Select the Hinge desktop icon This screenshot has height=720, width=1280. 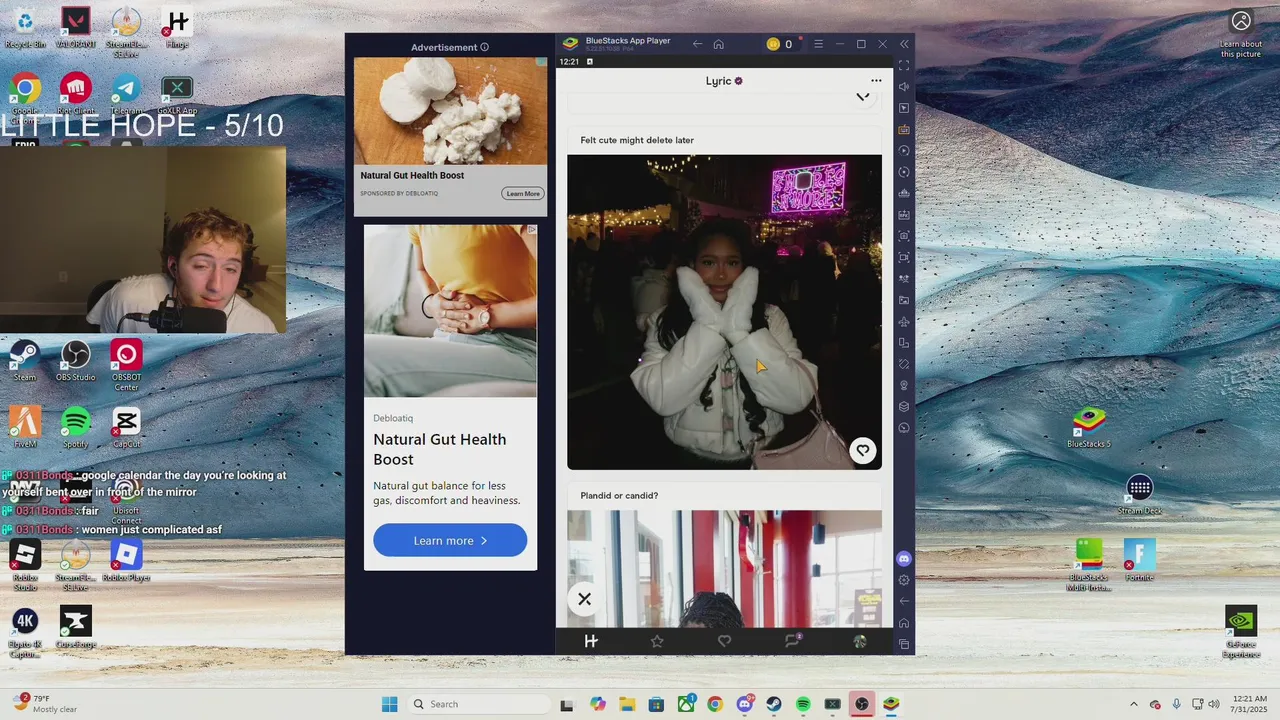click(x=177, y=28)
